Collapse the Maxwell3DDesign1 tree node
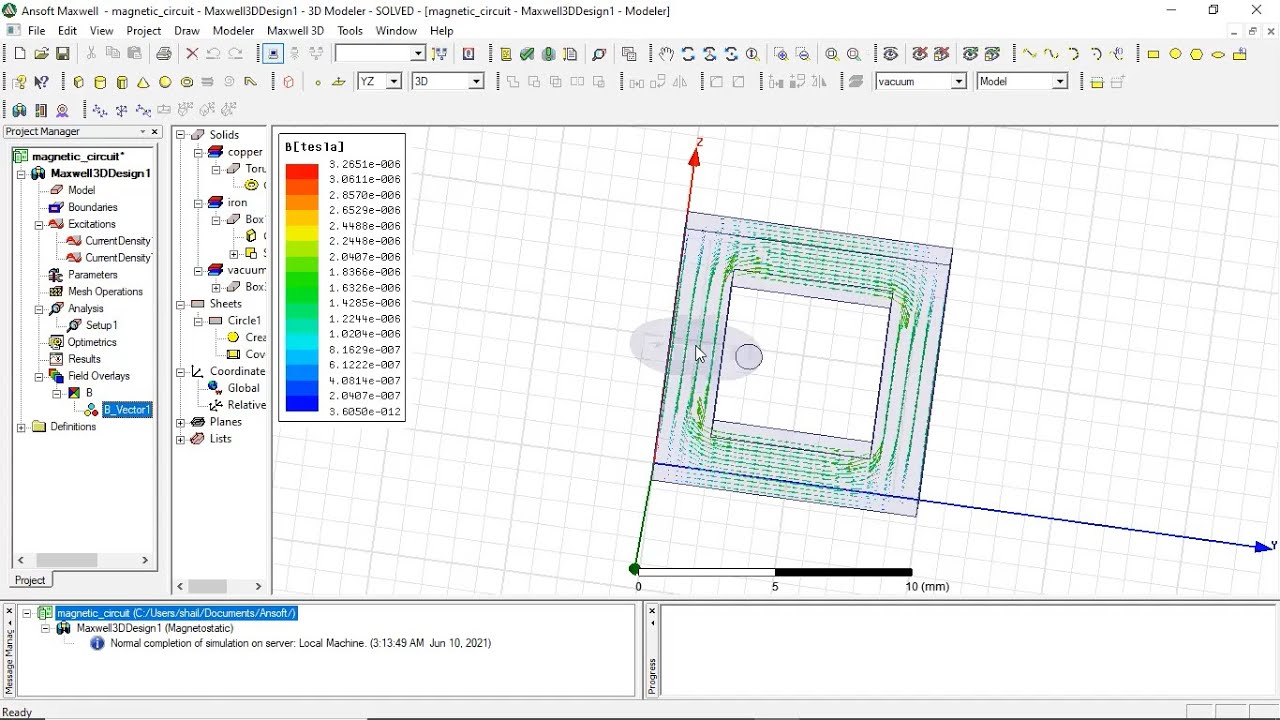The width and height of the screenshot is (1280, 720). [22, 174]
